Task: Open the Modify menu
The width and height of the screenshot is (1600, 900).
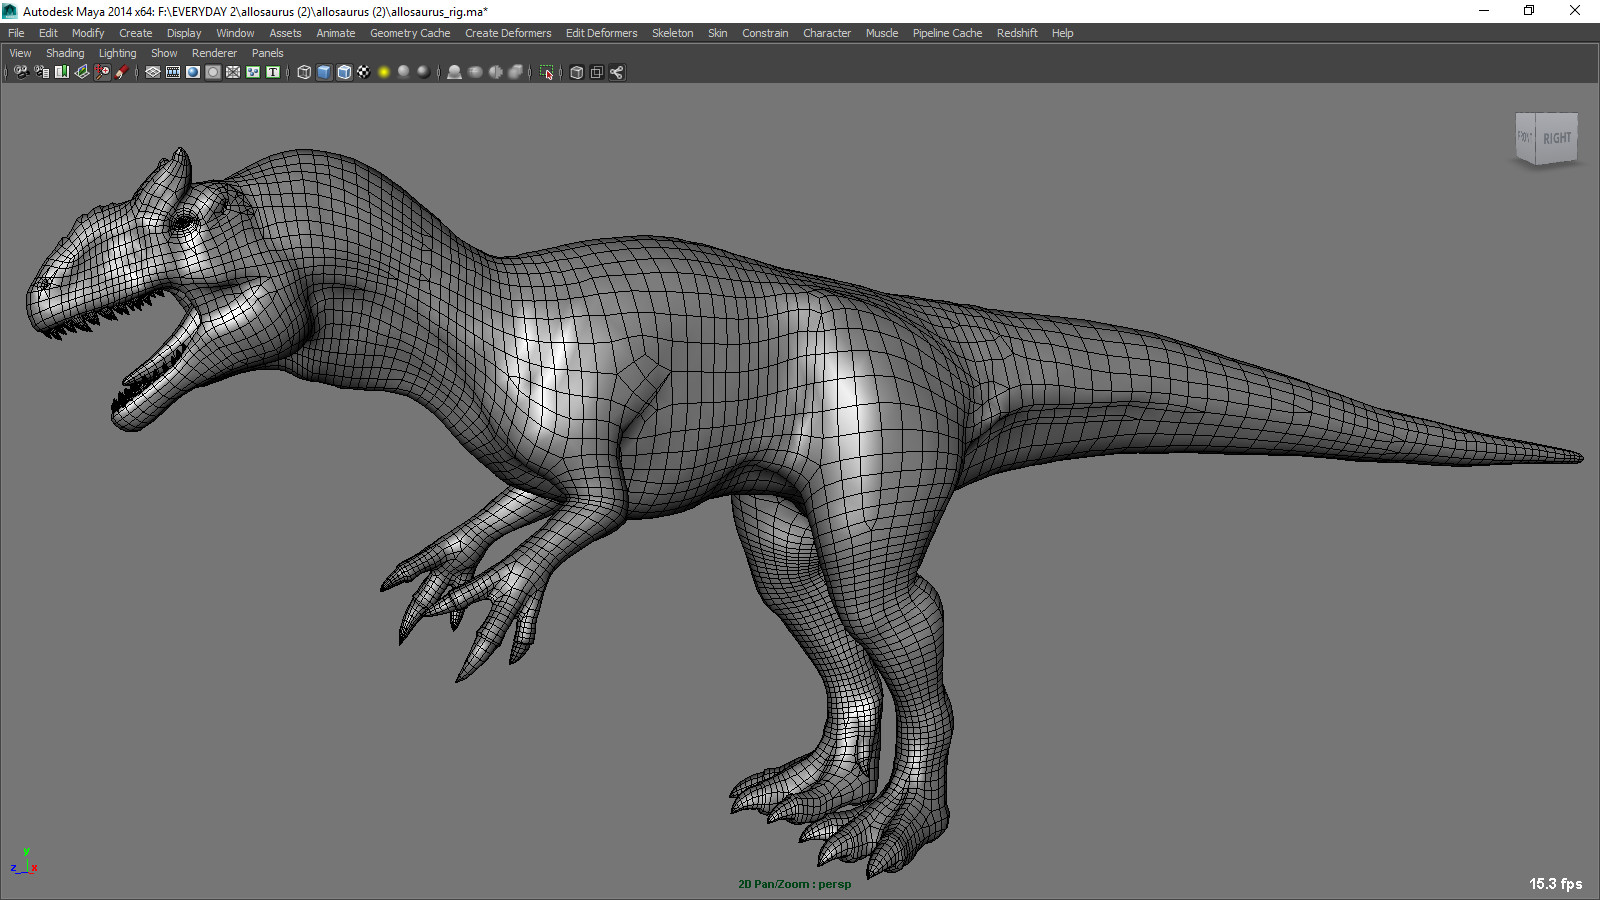Action: pos(88,33)
